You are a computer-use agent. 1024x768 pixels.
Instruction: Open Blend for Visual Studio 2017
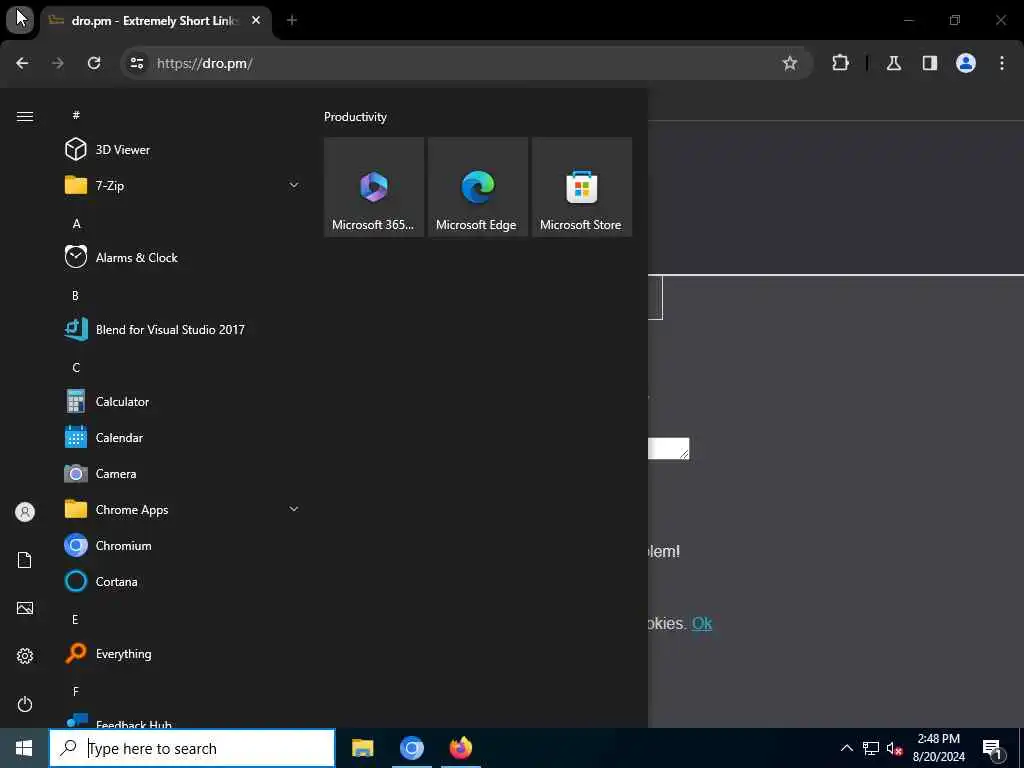click(x=182, y=329)
